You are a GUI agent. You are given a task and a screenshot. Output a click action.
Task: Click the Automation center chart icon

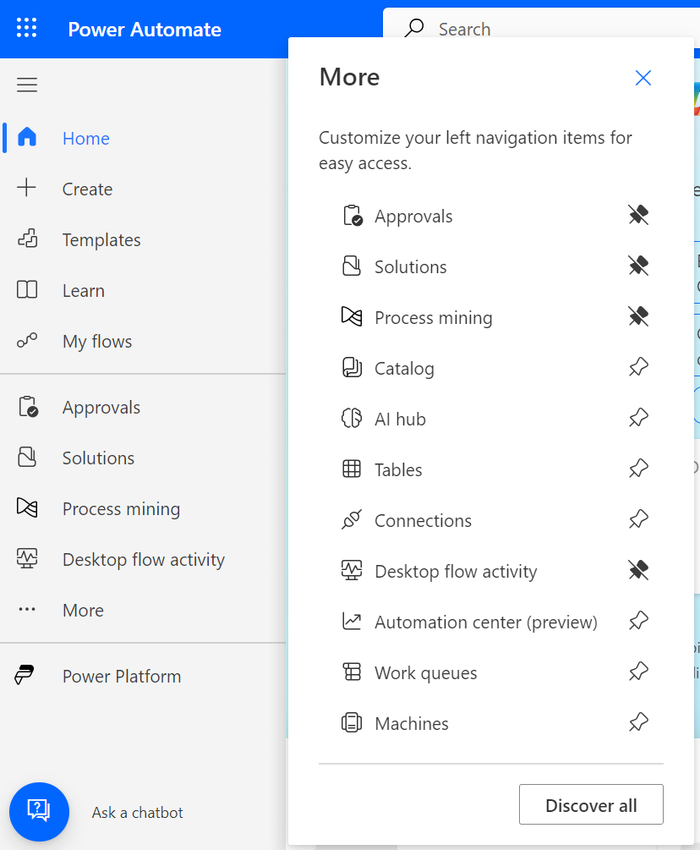tap(351, 622)
